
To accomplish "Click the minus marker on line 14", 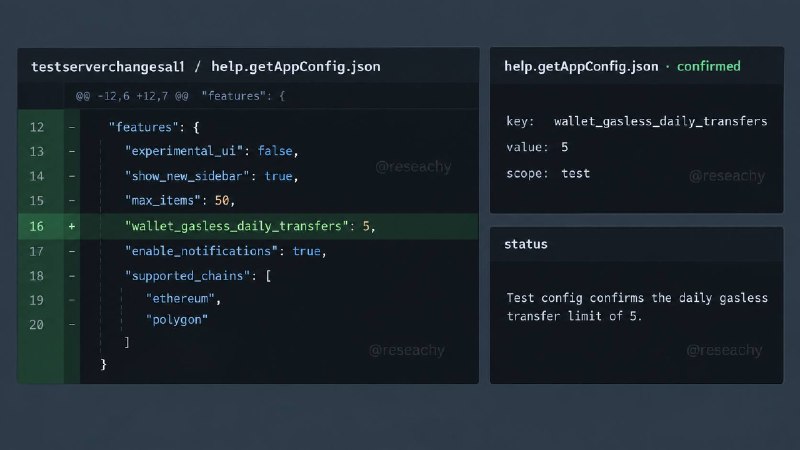I will [x=71, y=176].
